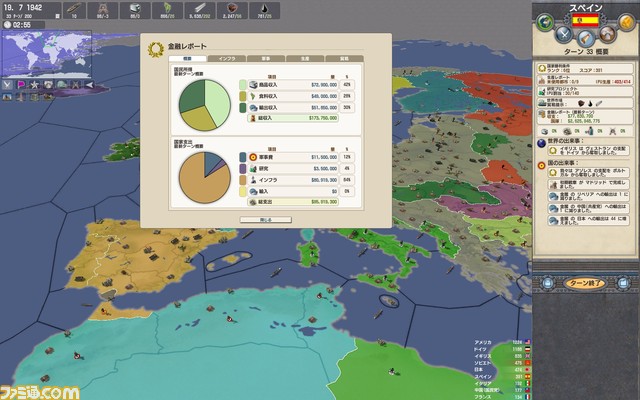The height and width of the screenshot is (400, 640).
Task: Click the Spanish flag emblem
Action: 585,20
